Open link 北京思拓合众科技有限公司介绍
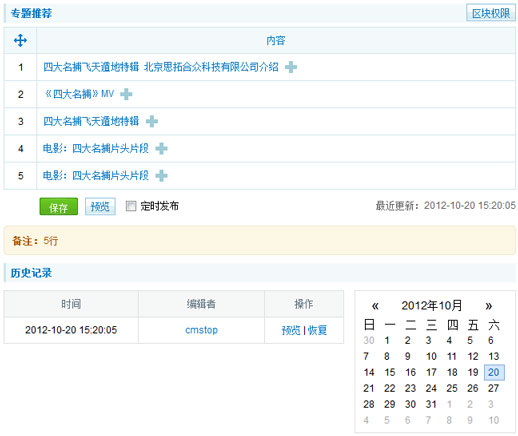The width and height of the screenshot is (518, 436). point(211,67)
